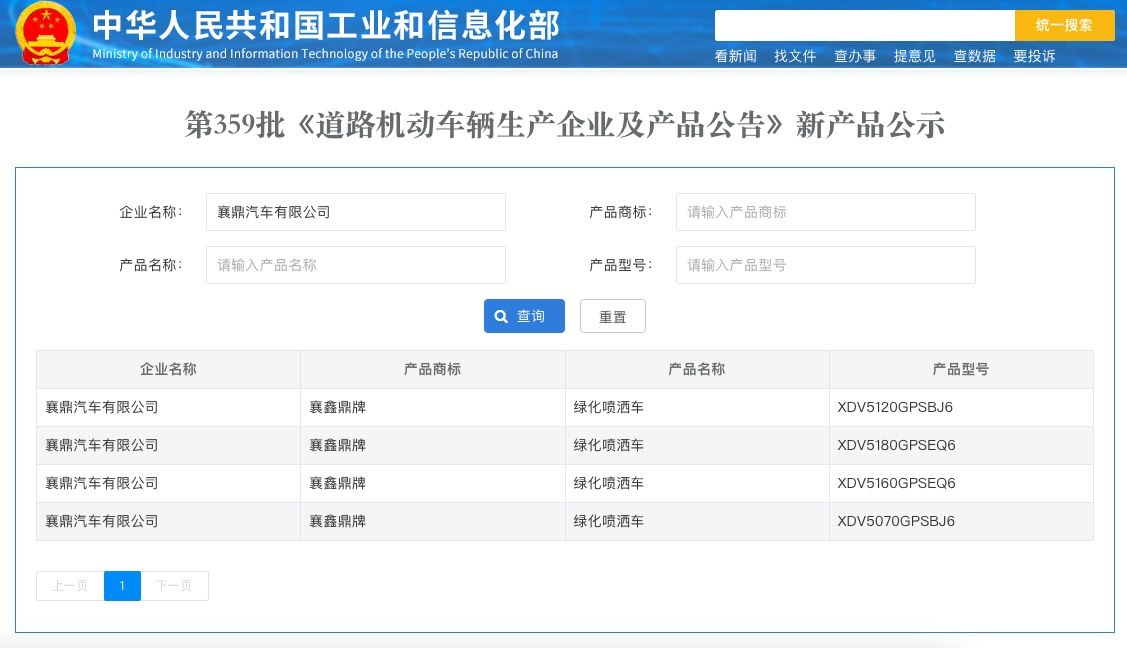The width and height of the screenshot is (1127, 648).
Task: Click the 产品名称 column header
Action: tap(697, 369)
